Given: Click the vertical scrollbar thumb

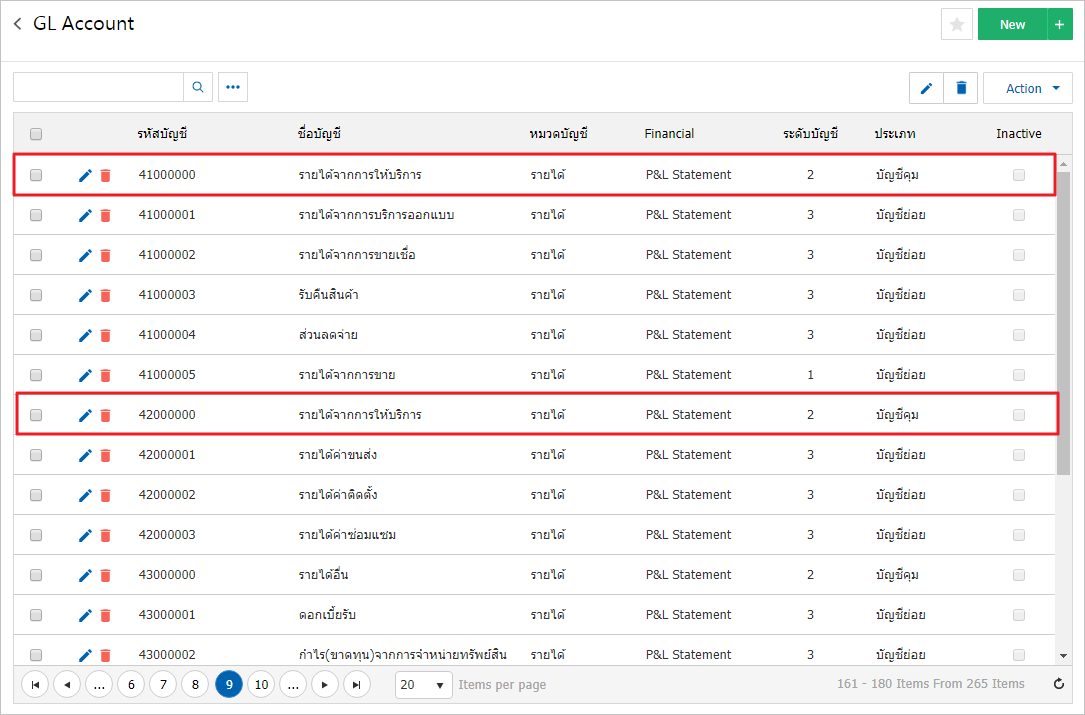Looking at the screenshot, I should (1064, 323).
